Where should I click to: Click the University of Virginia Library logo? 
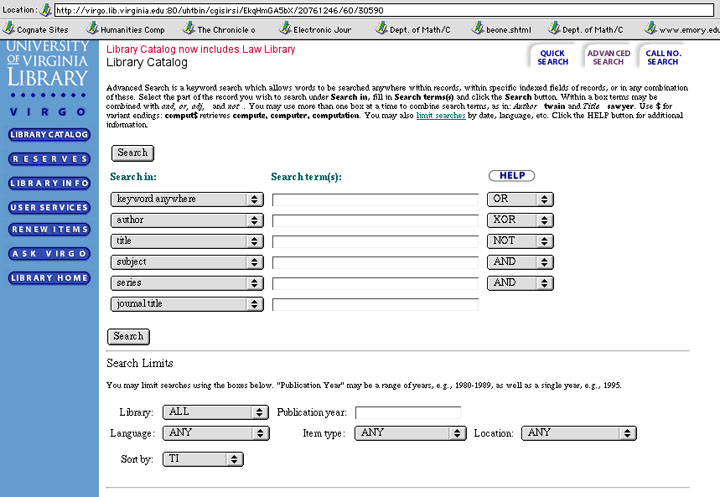[47, 64]
